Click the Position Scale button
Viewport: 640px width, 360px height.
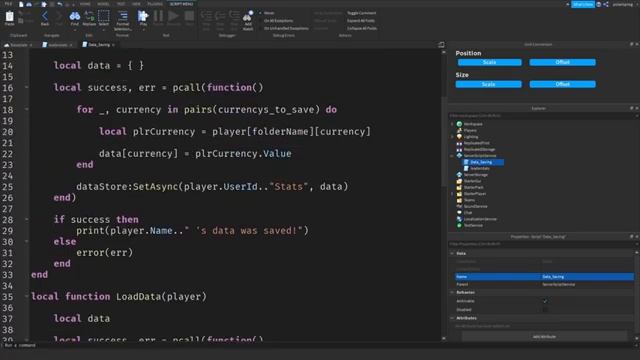489,62
